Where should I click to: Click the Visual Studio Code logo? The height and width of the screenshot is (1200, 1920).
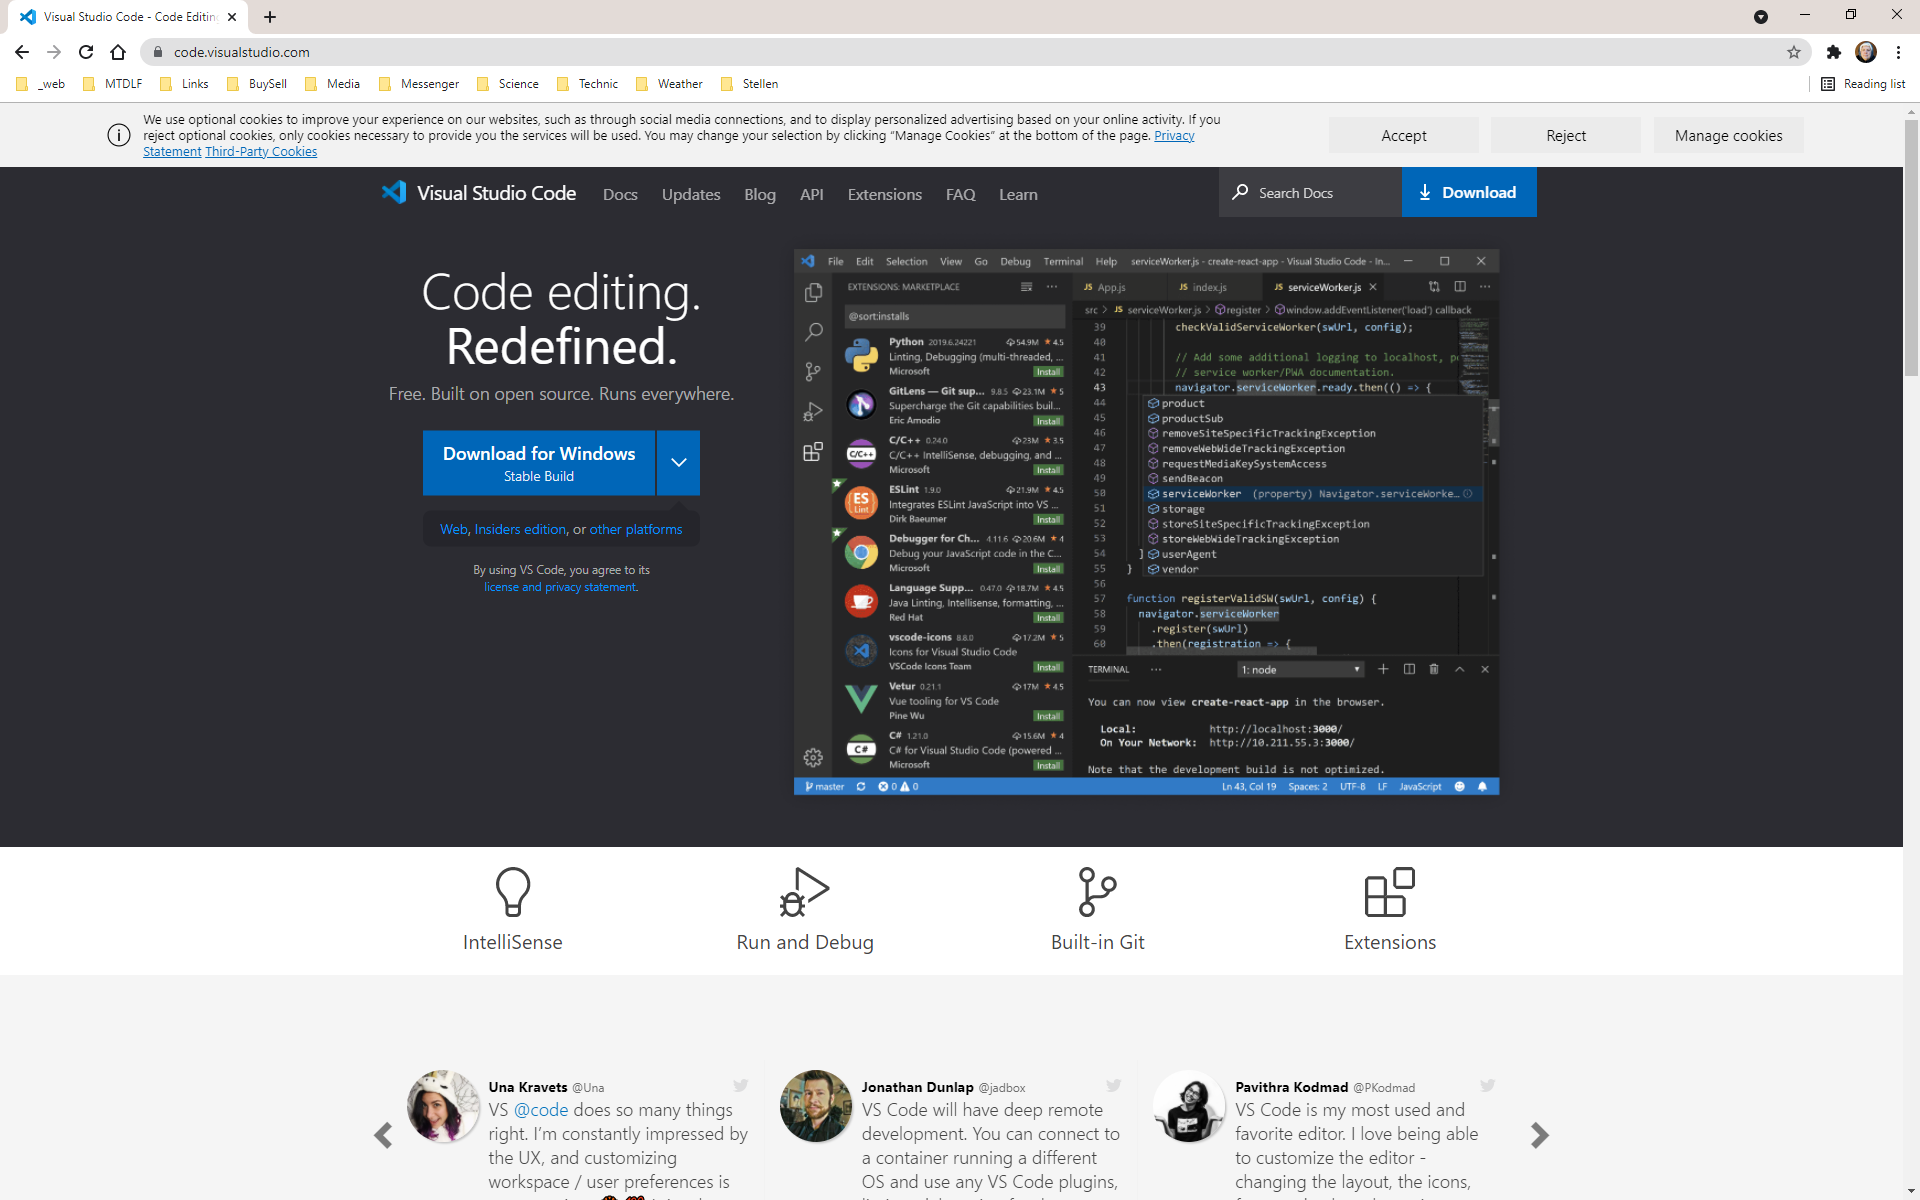coord(479,193)
